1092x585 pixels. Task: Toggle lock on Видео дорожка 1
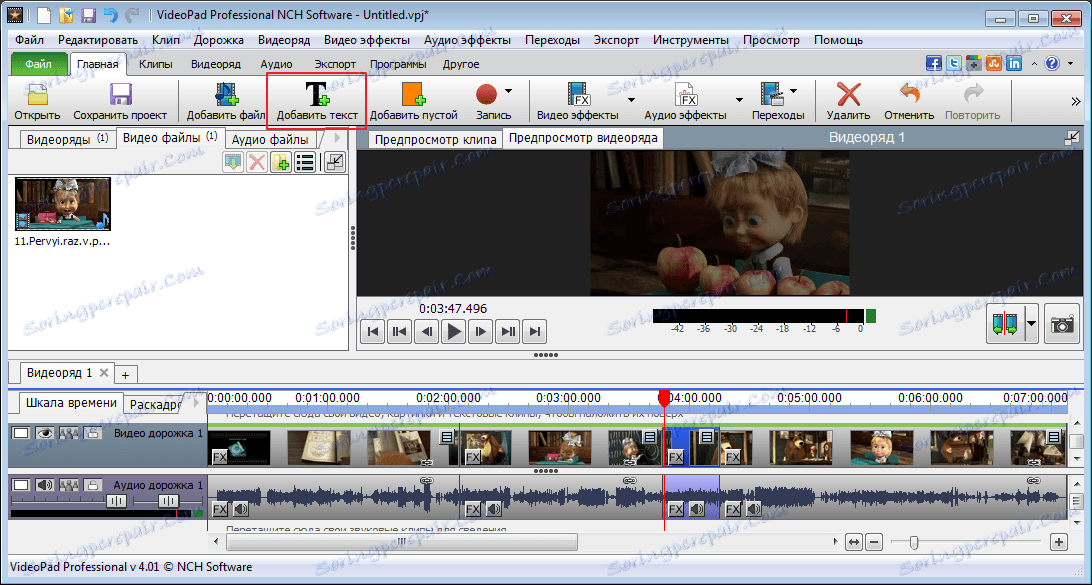tap(92, 433)
